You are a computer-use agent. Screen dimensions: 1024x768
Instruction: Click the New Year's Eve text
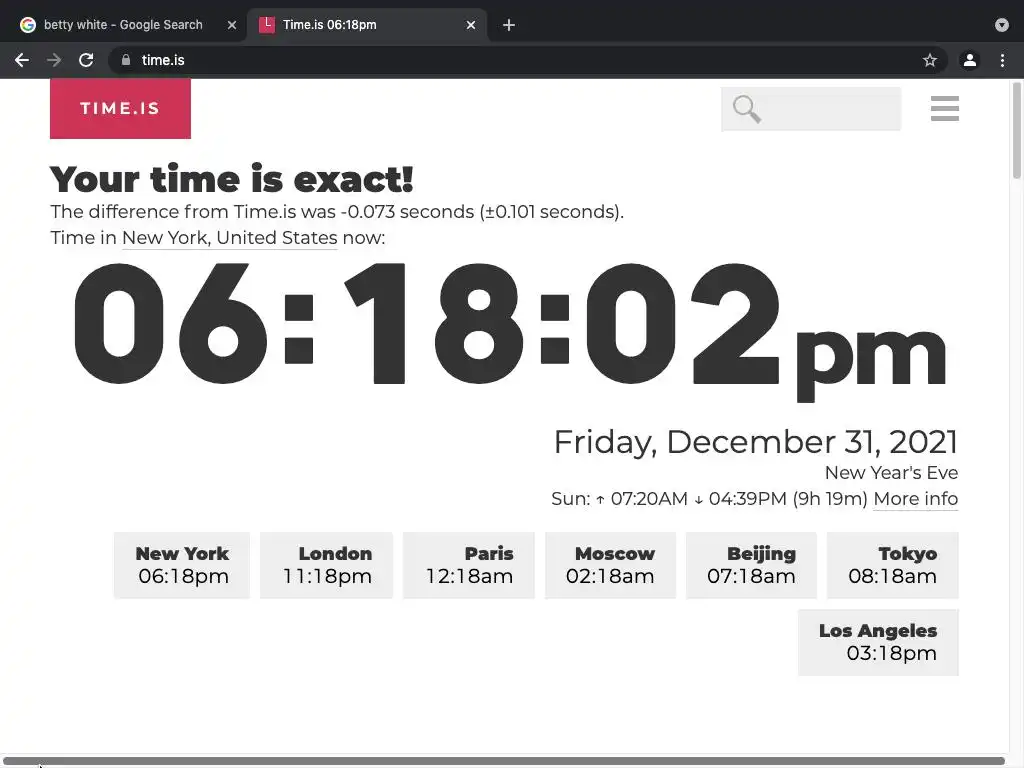(x=891, y=473)
